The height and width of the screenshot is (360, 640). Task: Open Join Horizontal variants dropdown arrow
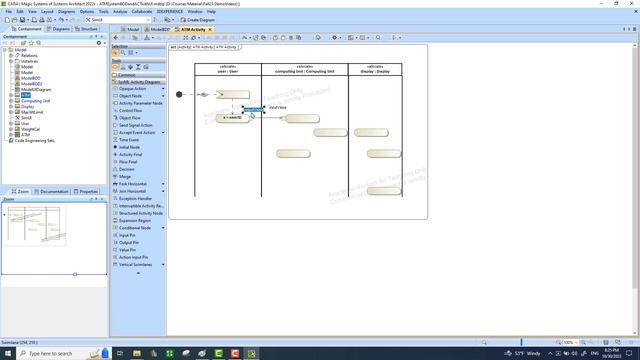tap(163, 191)
